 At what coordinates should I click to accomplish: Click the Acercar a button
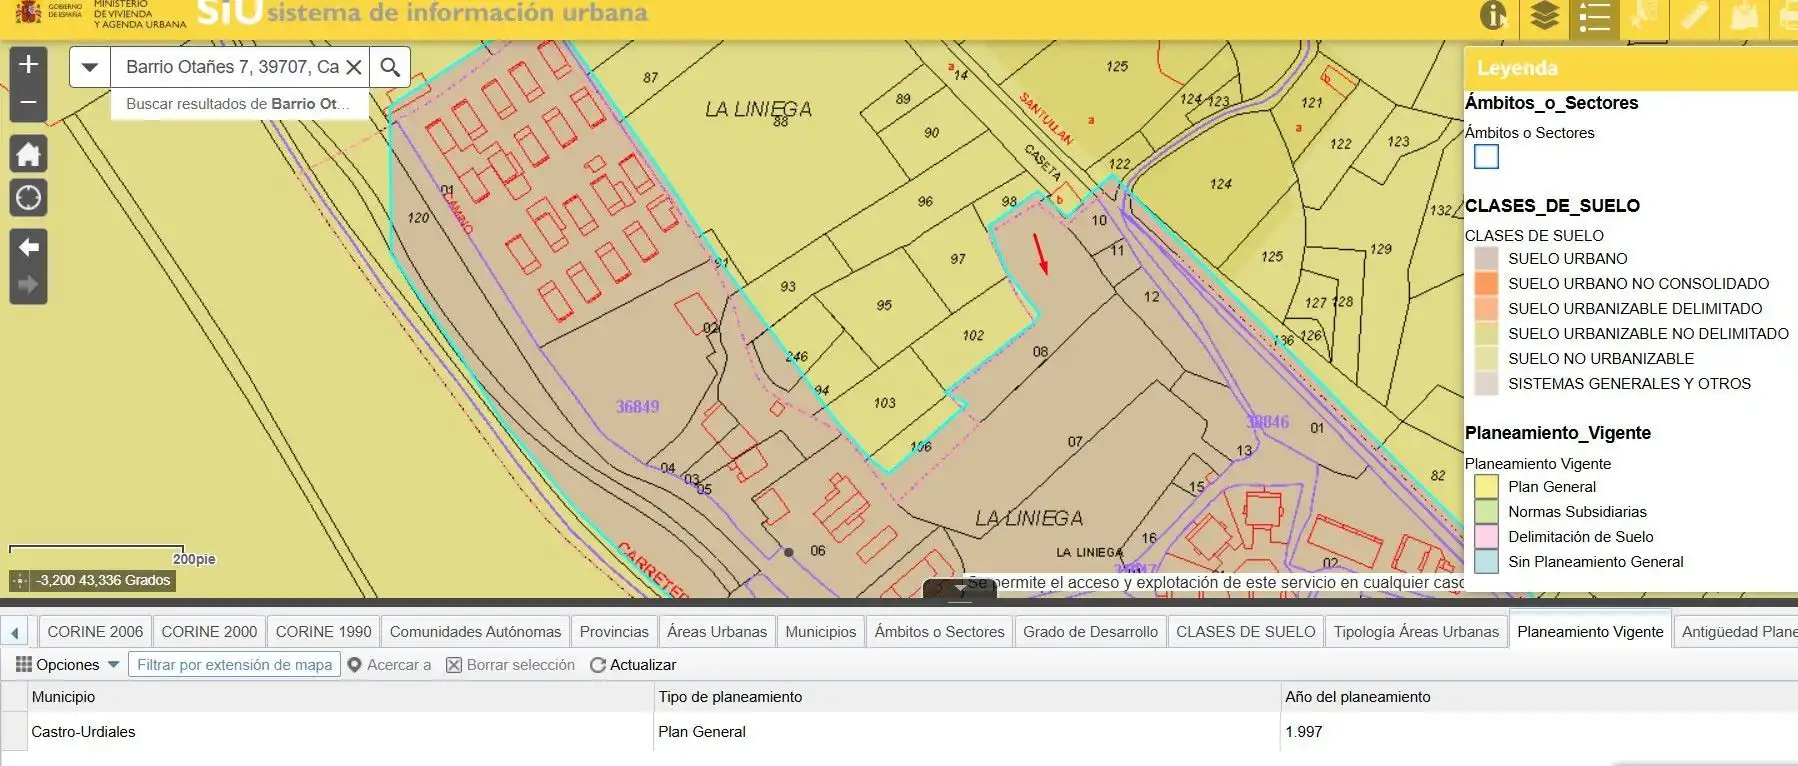pos(389,665)
